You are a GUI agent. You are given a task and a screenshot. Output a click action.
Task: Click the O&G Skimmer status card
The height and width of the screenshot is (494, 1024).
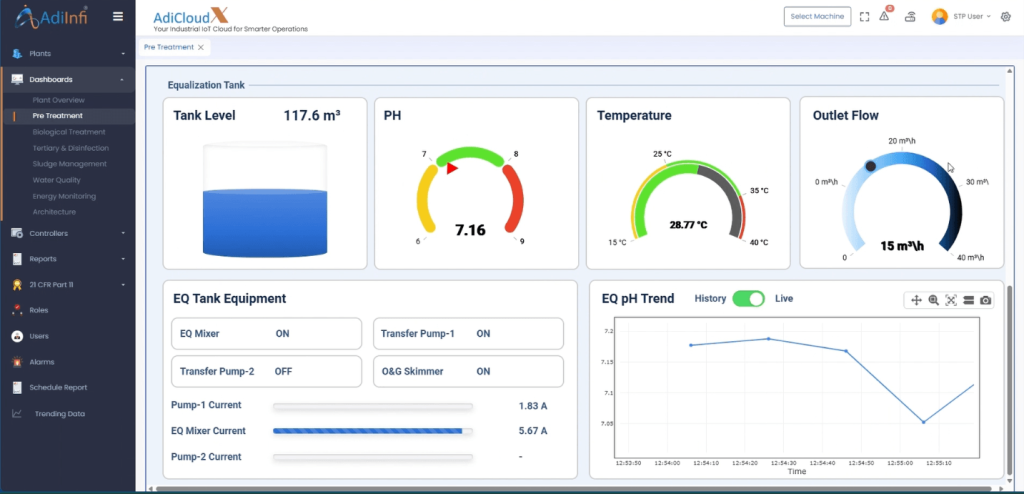click(468, 371)
